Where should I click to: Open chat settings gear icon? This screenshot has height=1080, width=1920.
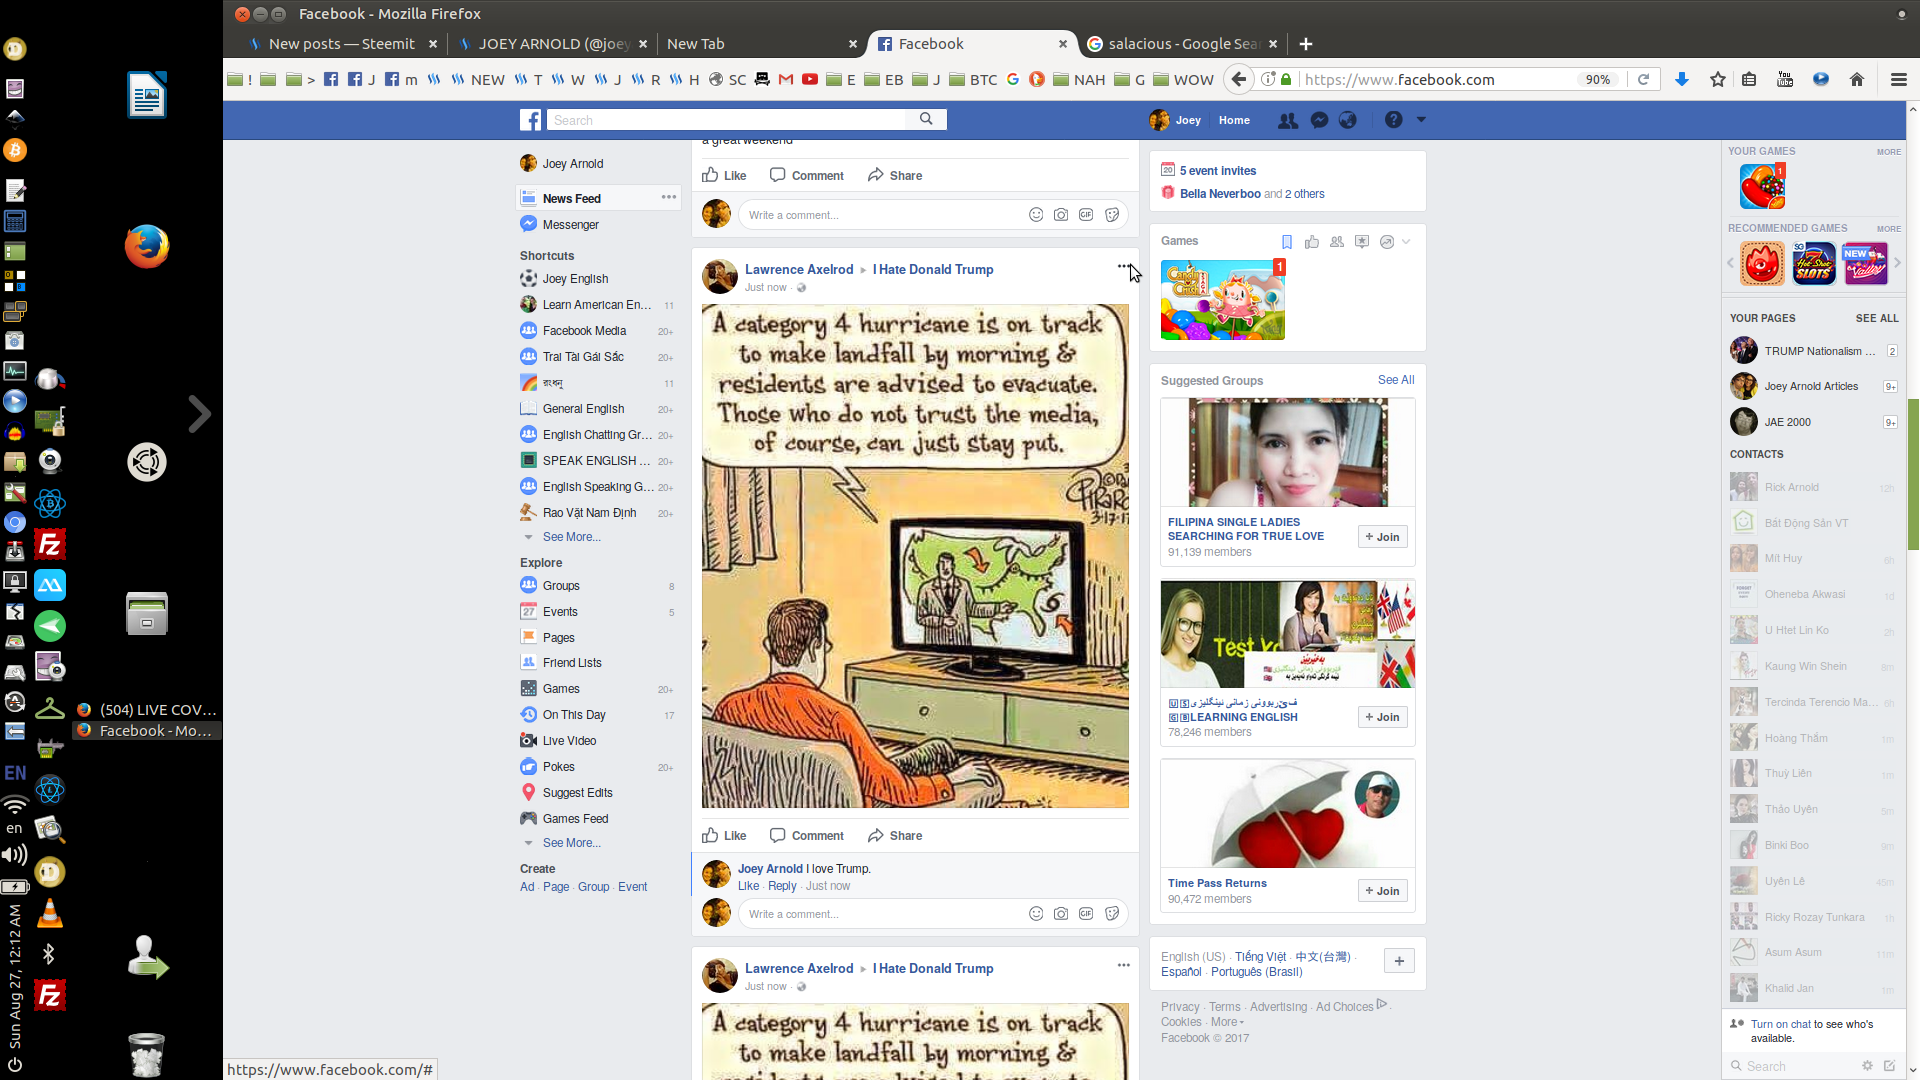coord(1867,1066)
